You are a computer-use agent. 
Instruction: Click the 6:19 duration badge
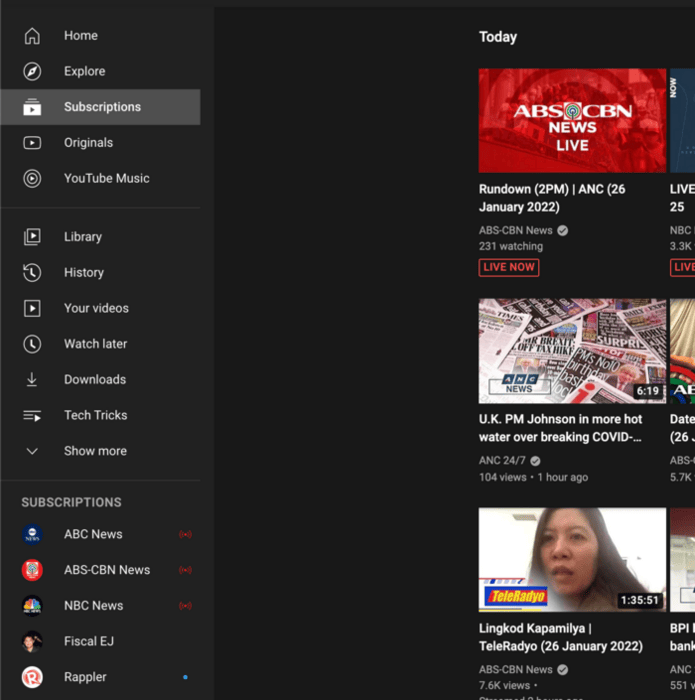[648, 391]
